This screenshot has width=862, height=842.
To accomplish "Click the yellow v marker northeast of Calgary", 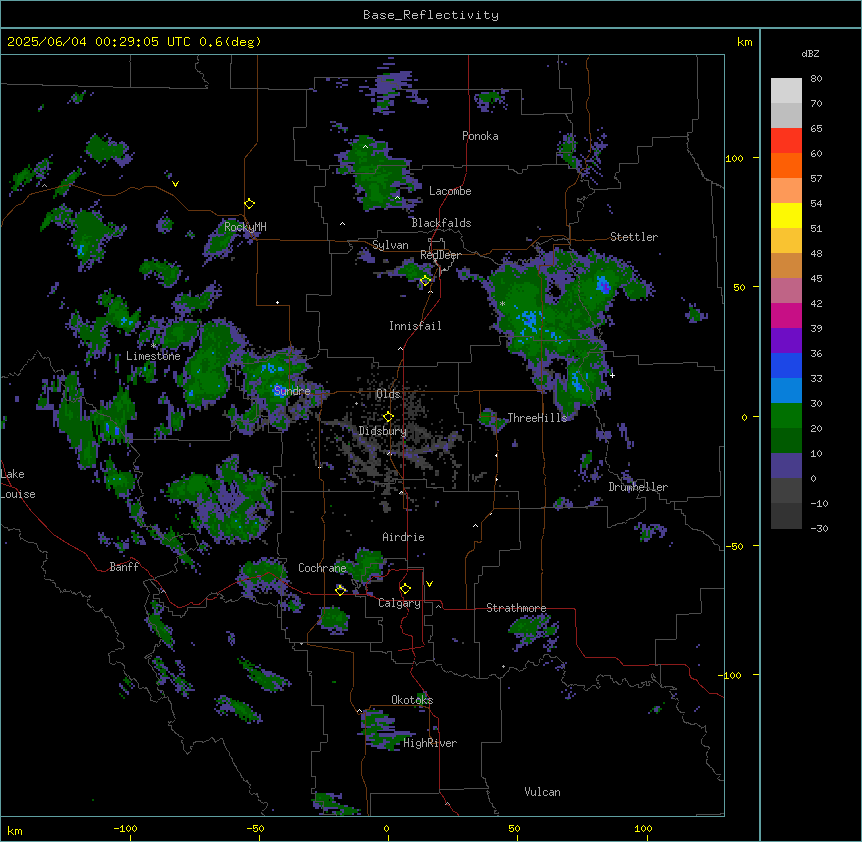I will tap(429, 584).
